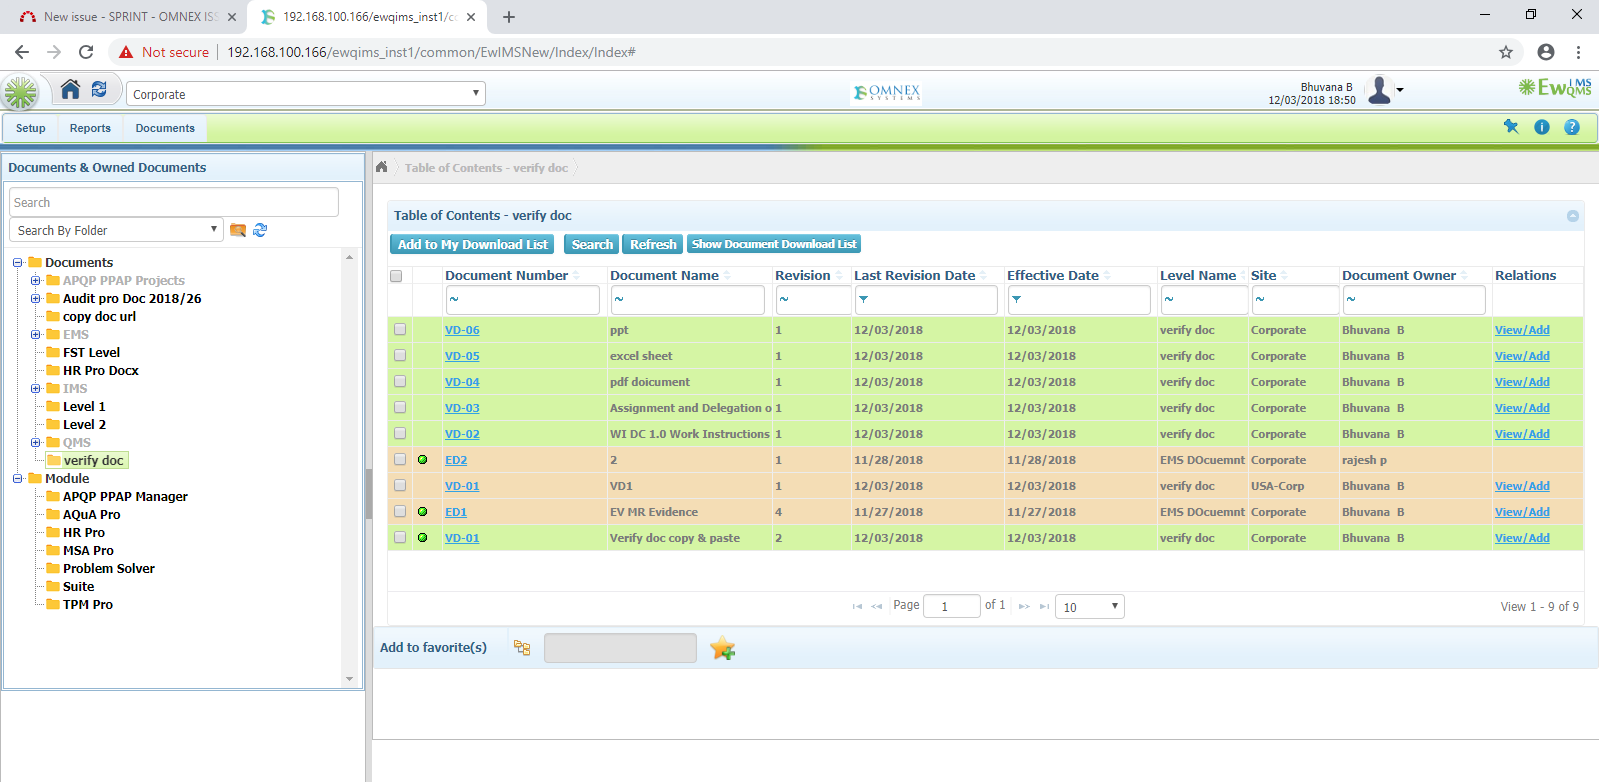The image size is (1599, 782).
Task: Click the green snowflake logo button
Action: tap(20, 93)
